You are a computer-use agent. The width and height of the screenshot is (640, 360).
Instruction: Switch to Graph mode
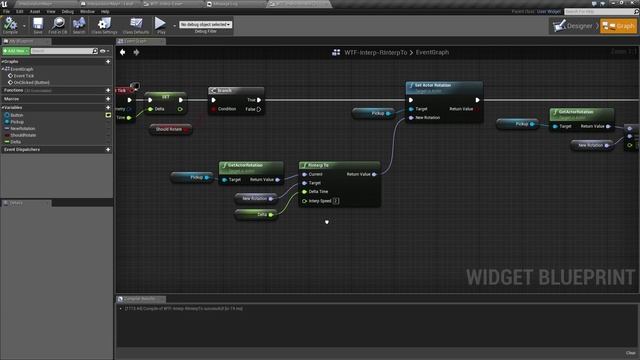pyautogui.click(x=618, y=26)
